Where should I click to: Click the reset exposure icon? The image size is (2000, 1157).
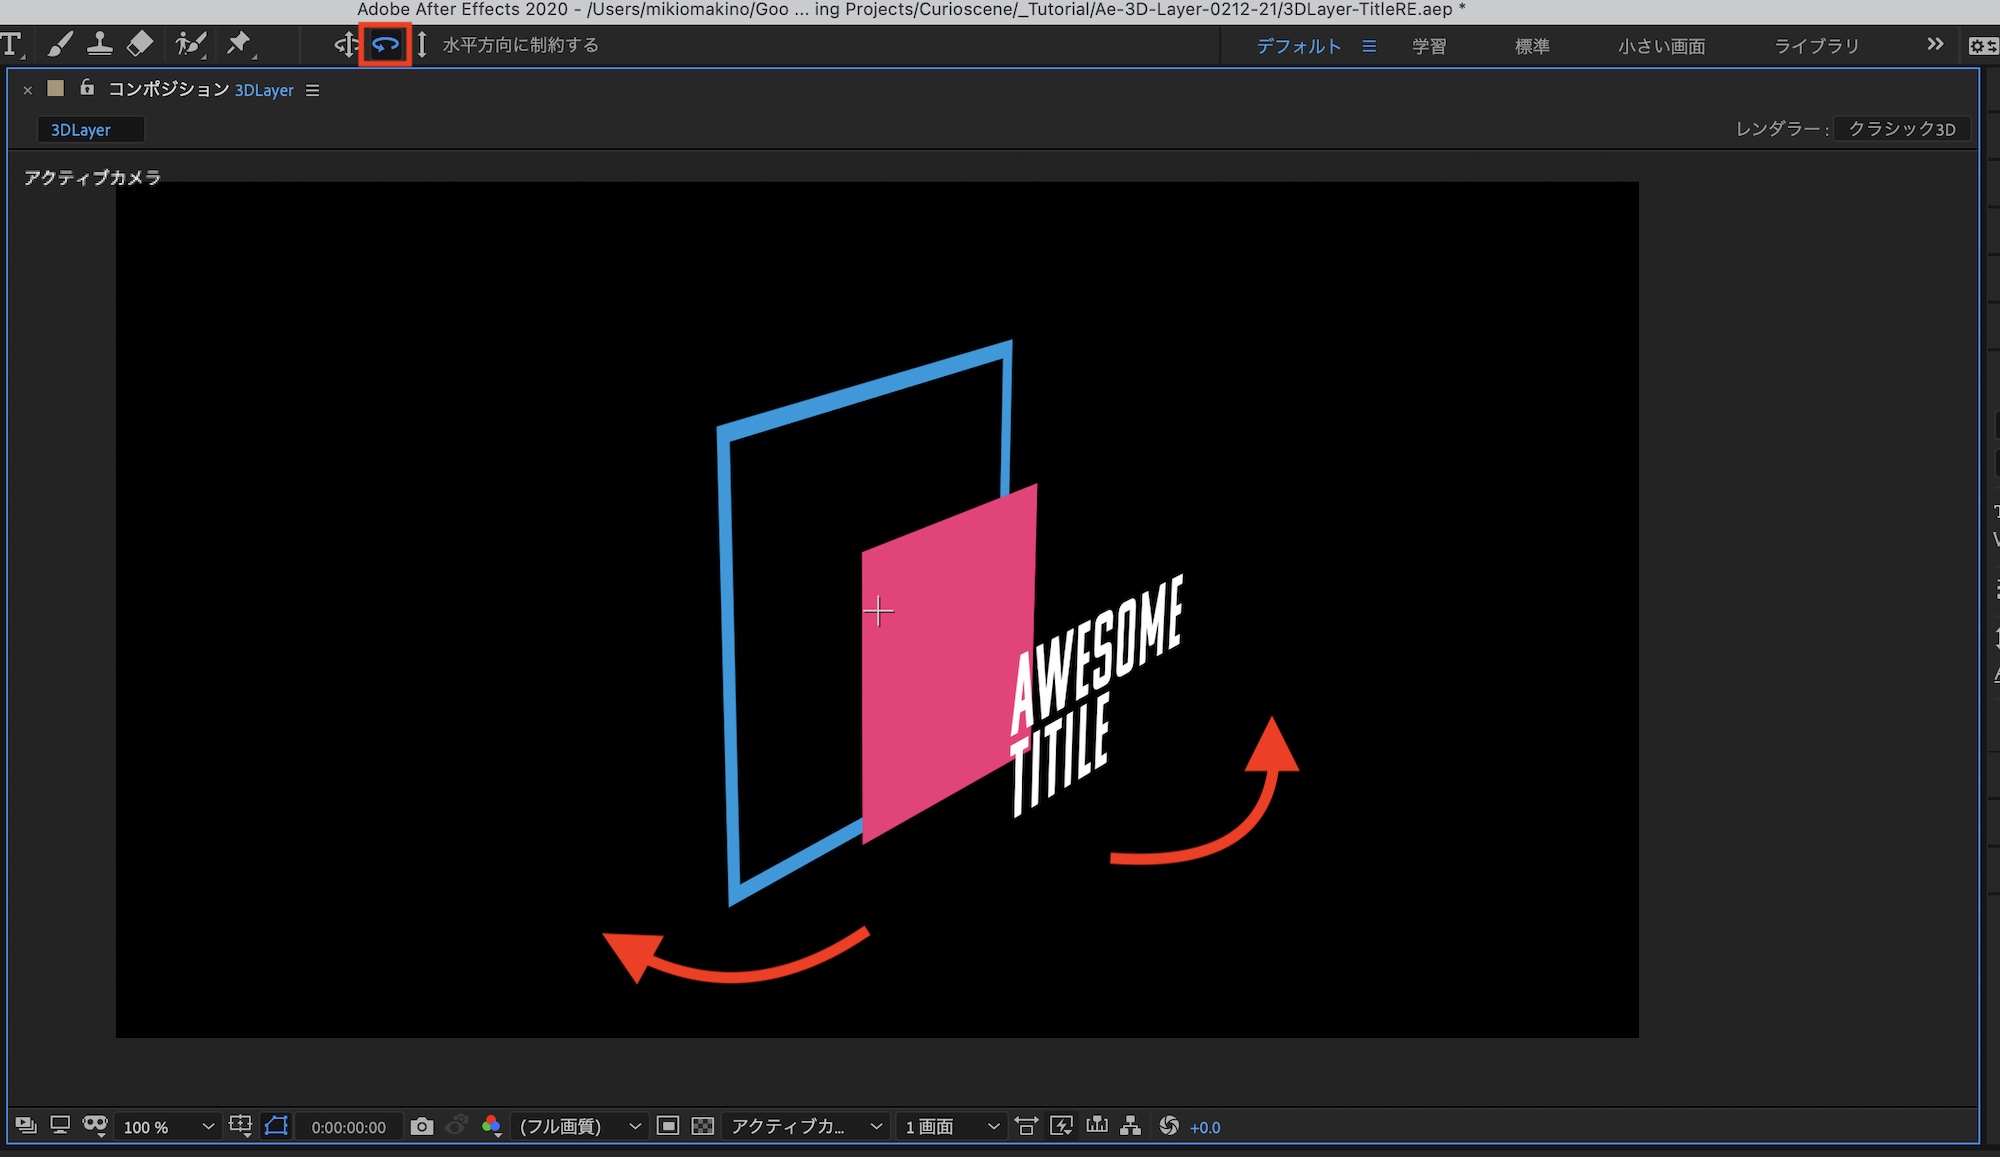tap(1168, 1126)
